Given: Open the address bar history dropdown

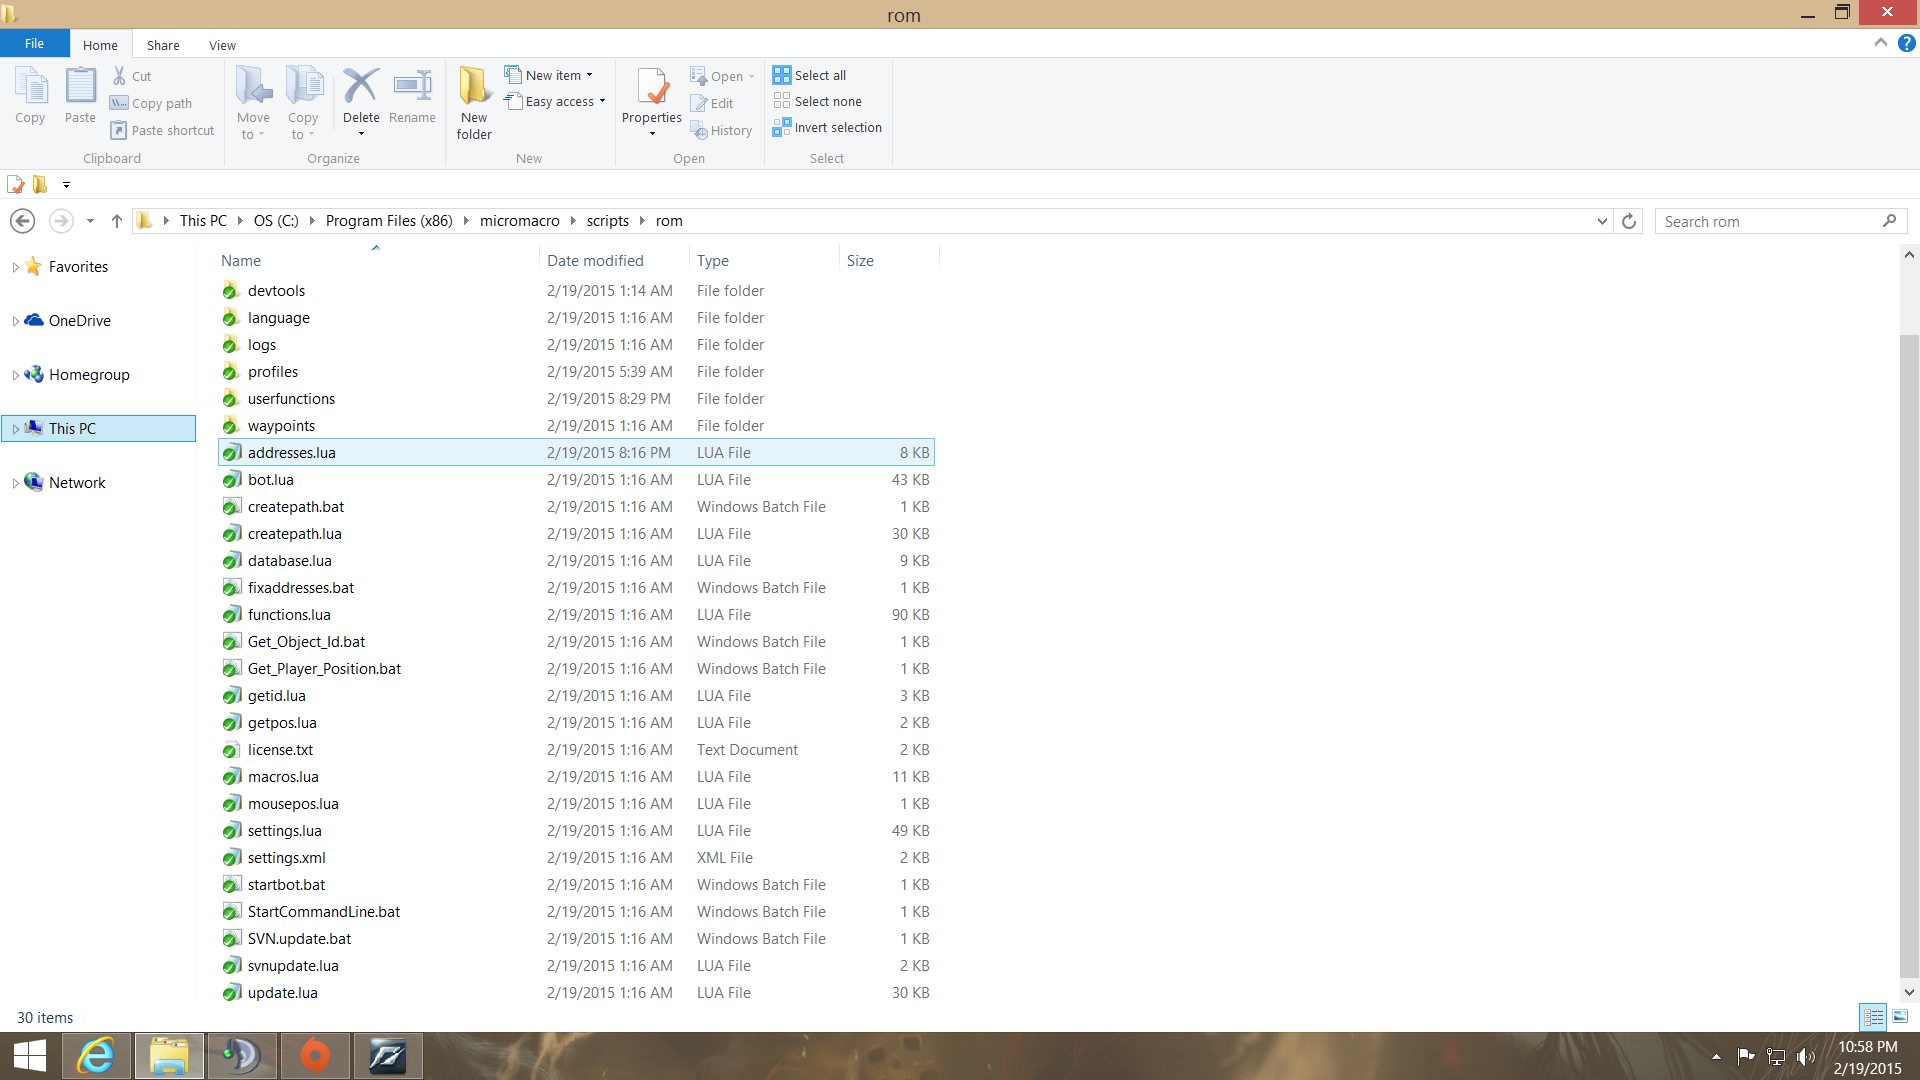Looking at the screenshot, I should [x=1602, y=221].
